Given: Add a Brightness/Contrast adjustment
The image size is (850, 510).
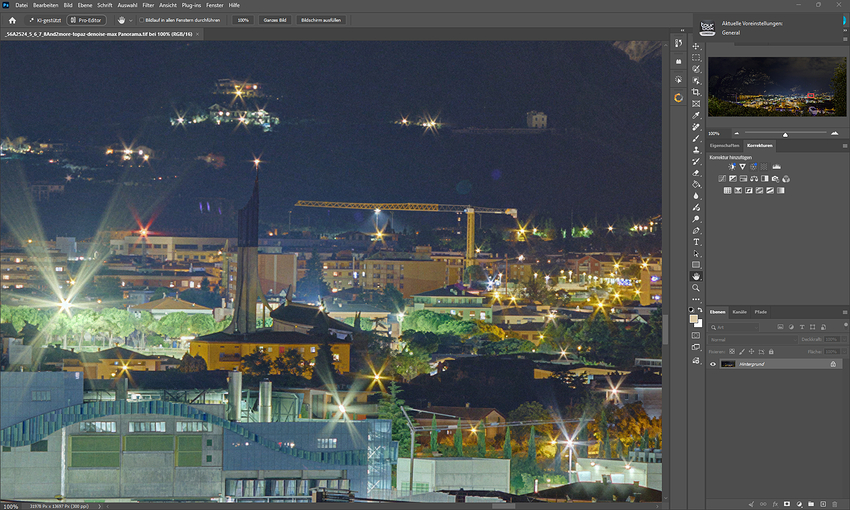Looking at the screenshot, I should click(732, 166).
